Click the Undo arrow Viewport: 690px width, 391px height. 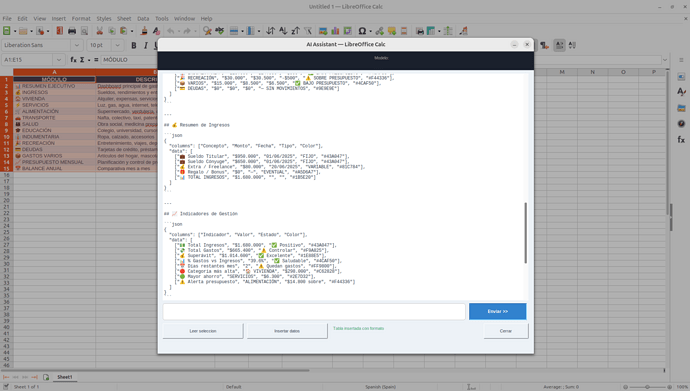170,31
